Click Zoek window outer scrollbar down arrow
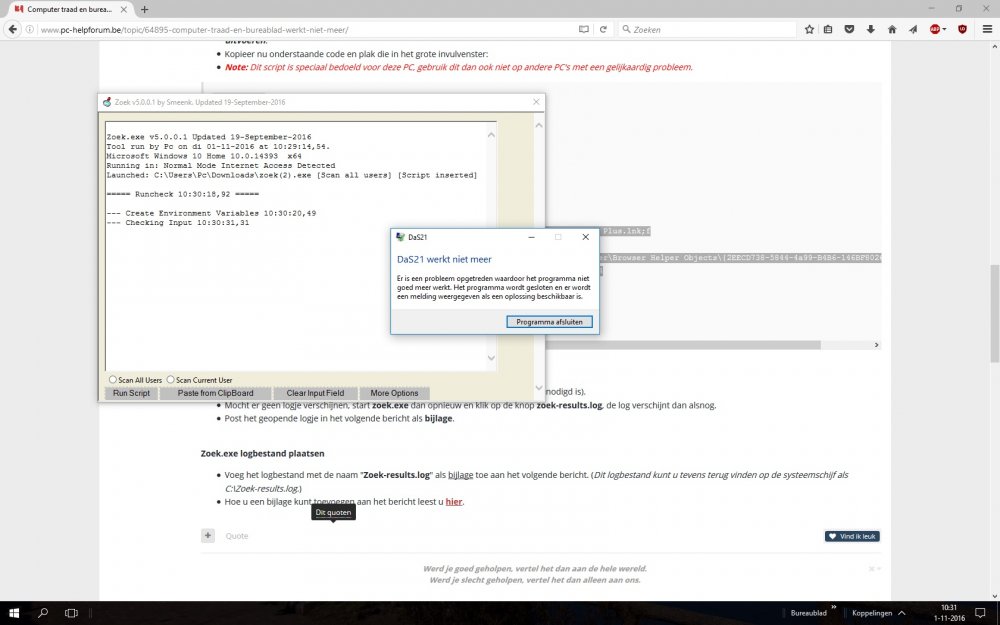 pos(539,388)
